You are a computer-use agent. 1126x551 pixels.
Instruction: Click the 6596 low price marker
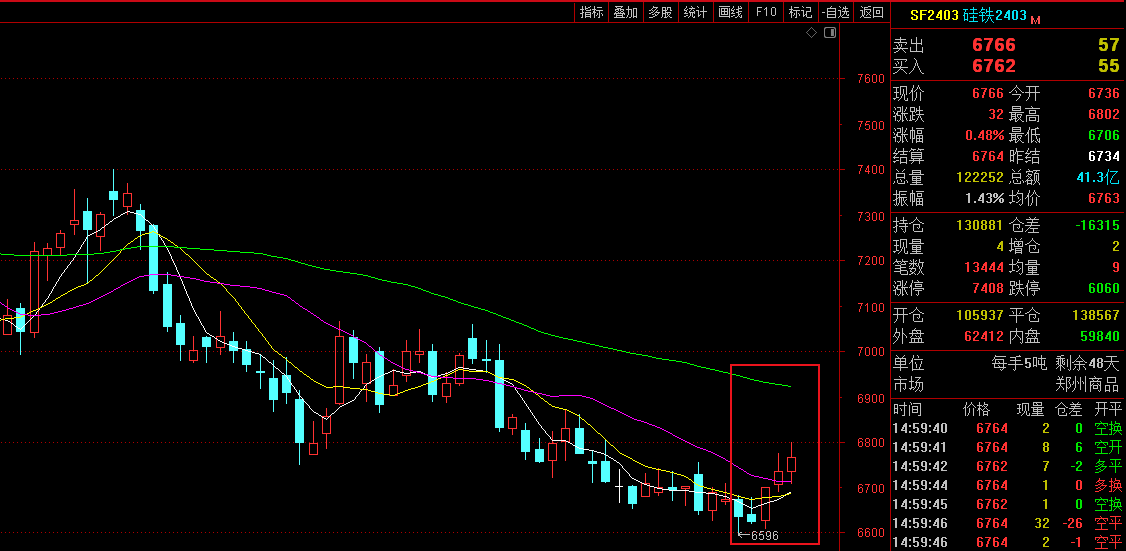point(764,536)
